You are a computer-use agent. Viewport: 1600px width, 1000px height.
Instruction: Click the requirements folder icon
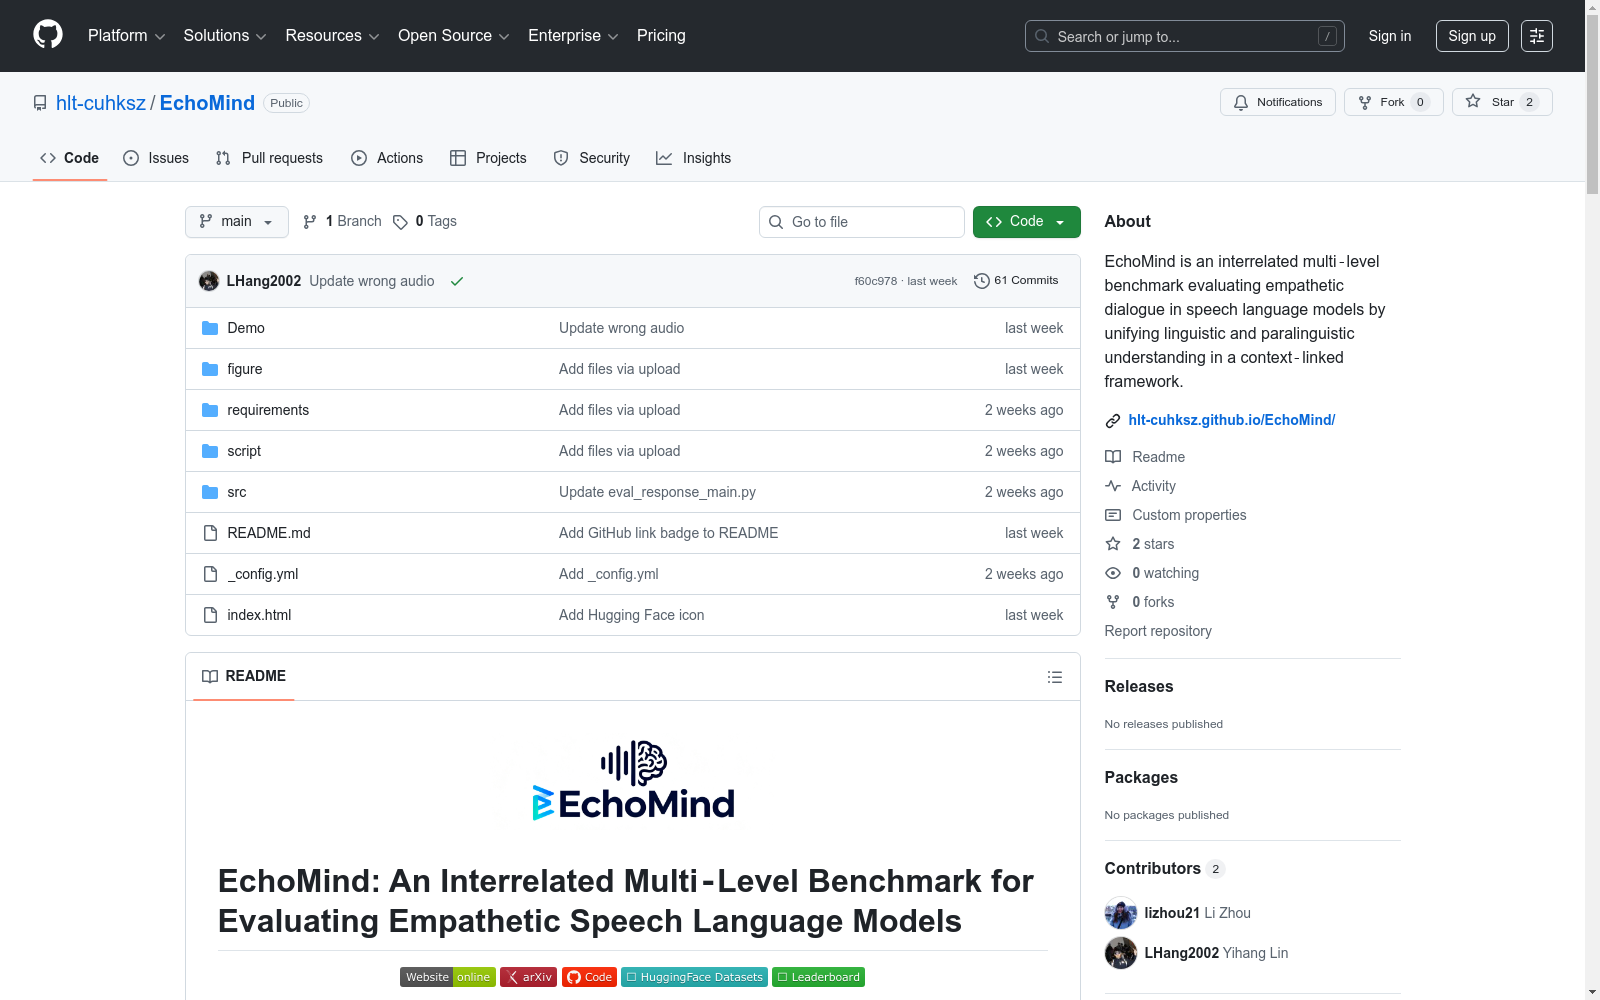click(210, 410)
